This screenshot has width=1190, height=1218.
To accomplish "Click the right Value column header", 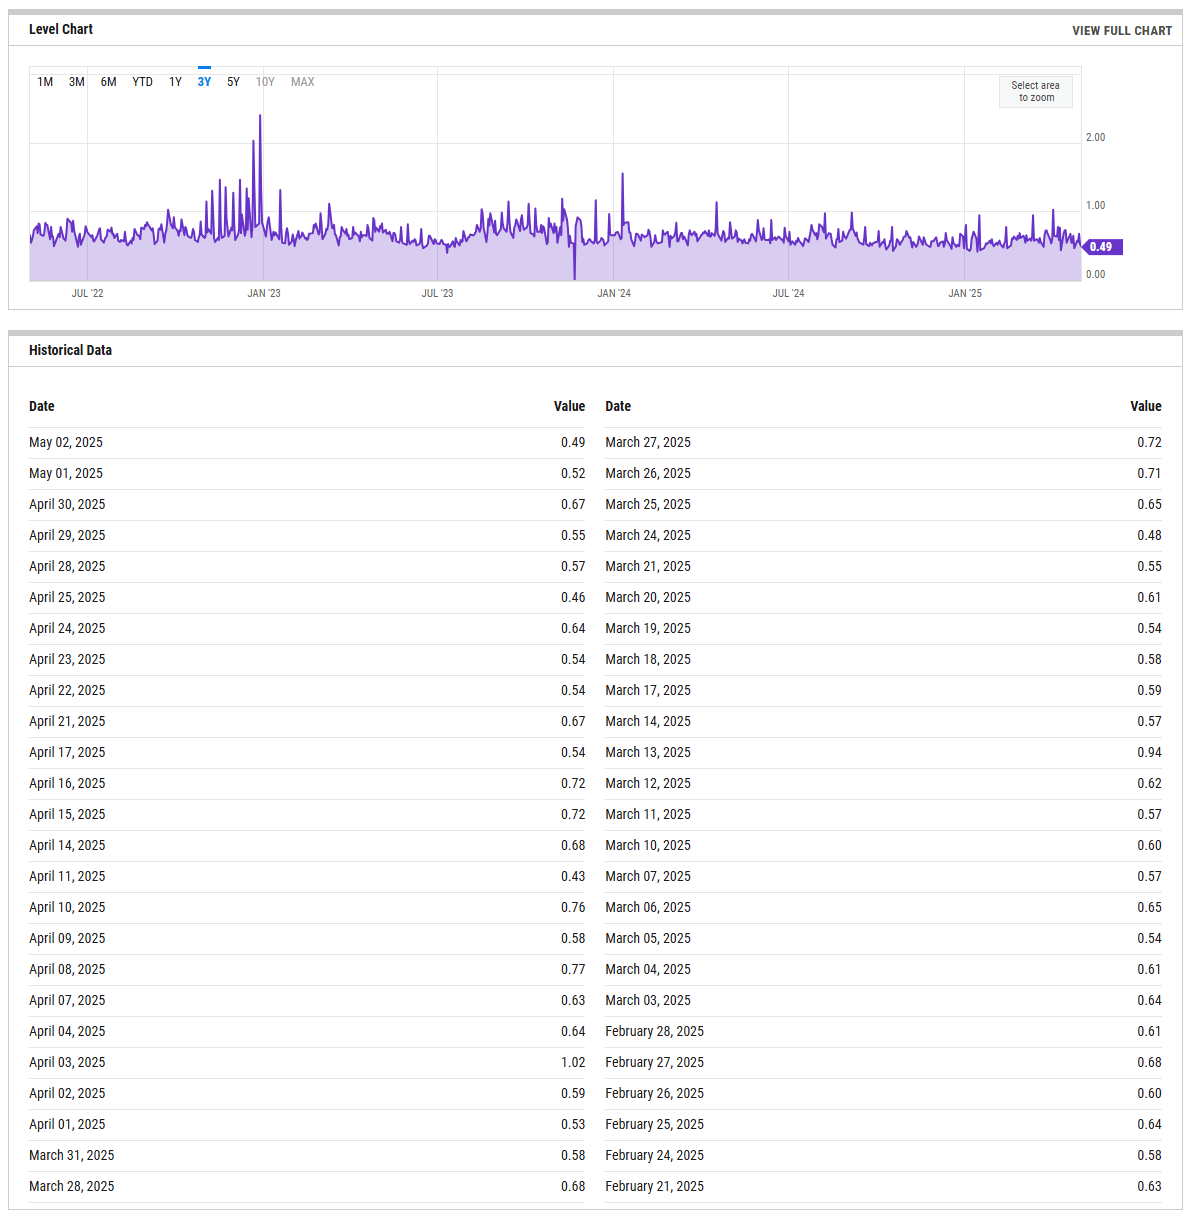I will 1146,406.
